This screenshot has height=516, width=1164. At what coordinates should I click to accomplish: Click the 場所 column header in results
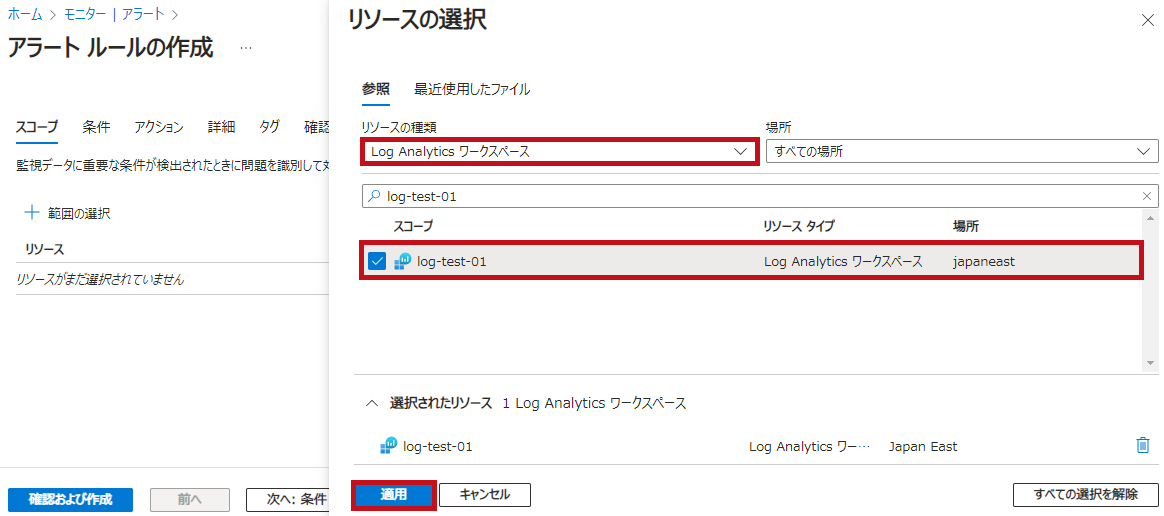(966, 226)
